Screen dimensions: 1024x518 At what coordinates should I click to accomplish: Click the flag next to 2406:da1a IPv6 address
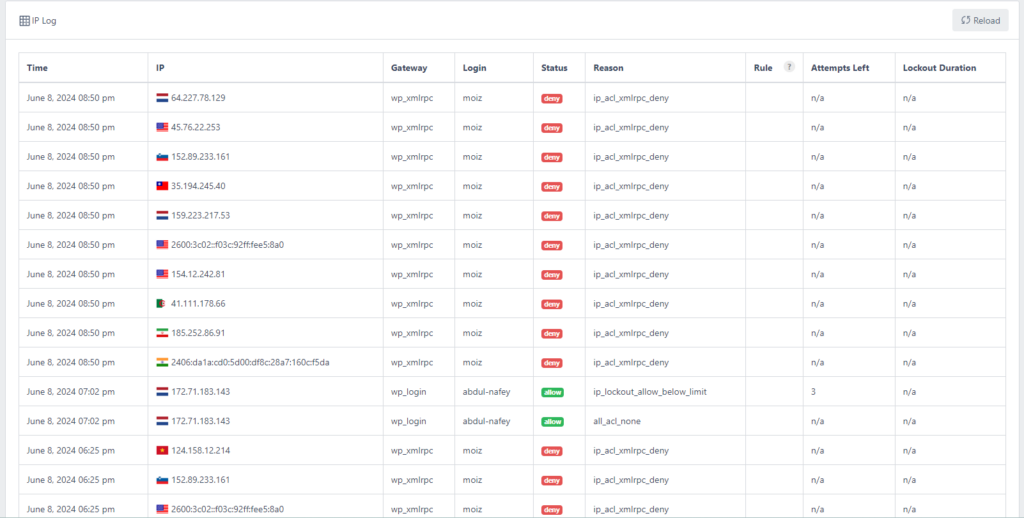(162, 362)
